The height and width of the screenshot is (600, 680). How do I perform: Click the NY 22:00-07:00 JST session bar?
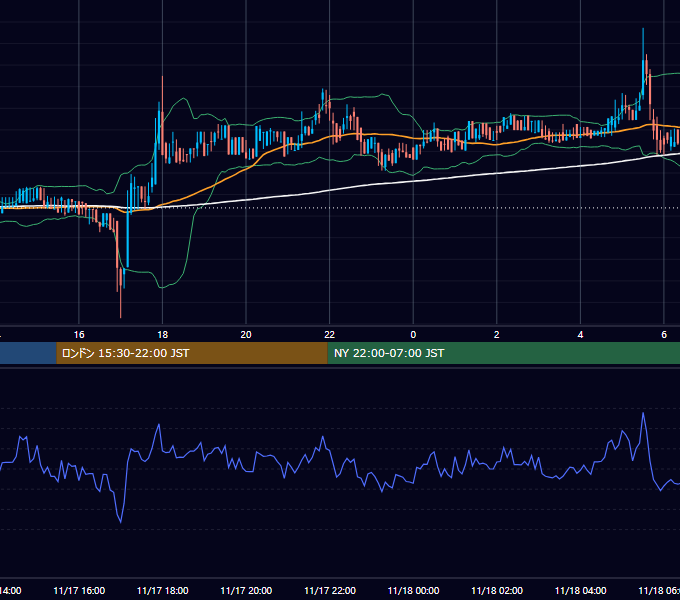click(503, 353)
